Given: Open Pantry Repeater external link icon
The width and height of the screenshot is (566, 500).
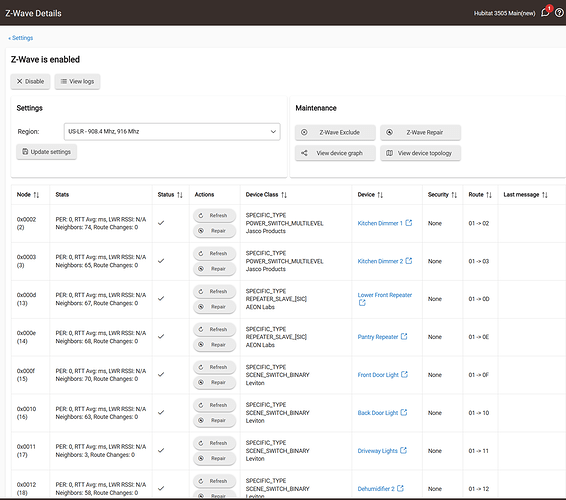Looking at the screenshot, I should [x=404, y=336].
